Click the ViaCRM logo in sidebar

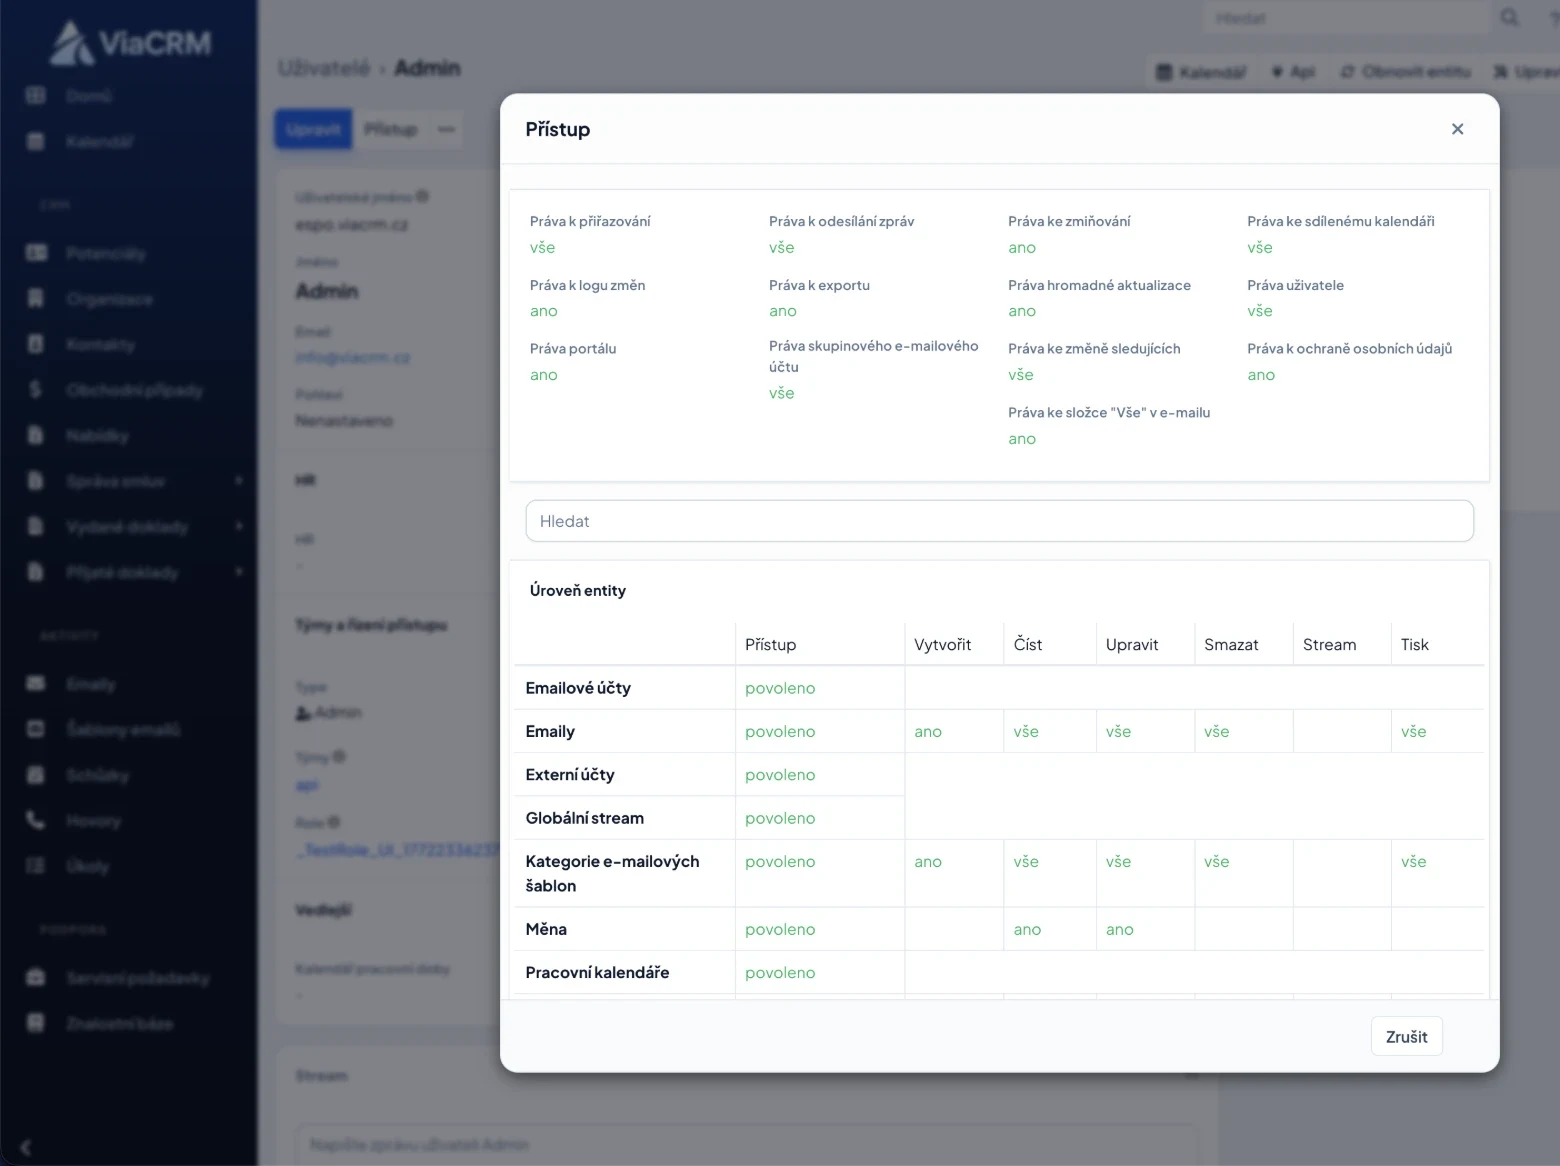click(131, 43)
